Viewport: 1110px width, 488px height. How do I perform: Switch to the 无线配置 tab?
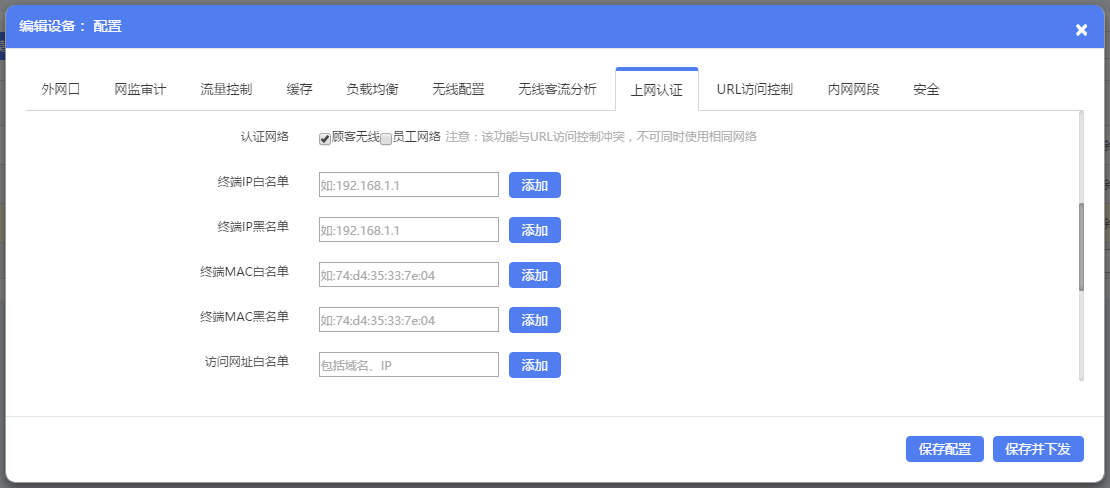click(458, 89)
